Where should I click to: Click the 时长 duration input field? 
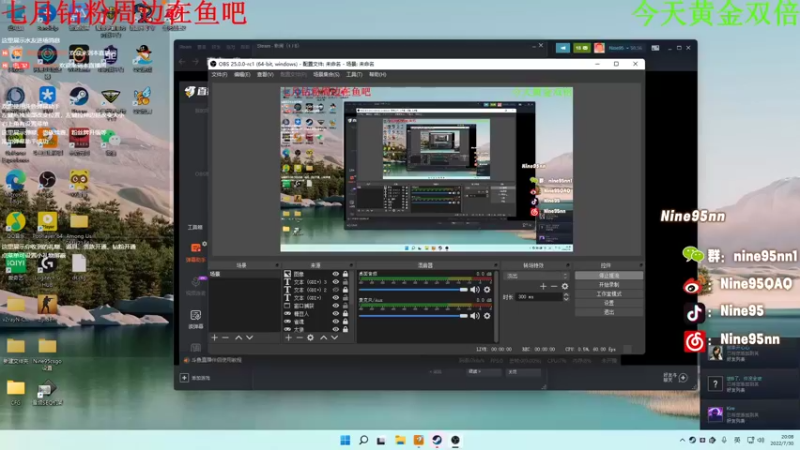538,296
